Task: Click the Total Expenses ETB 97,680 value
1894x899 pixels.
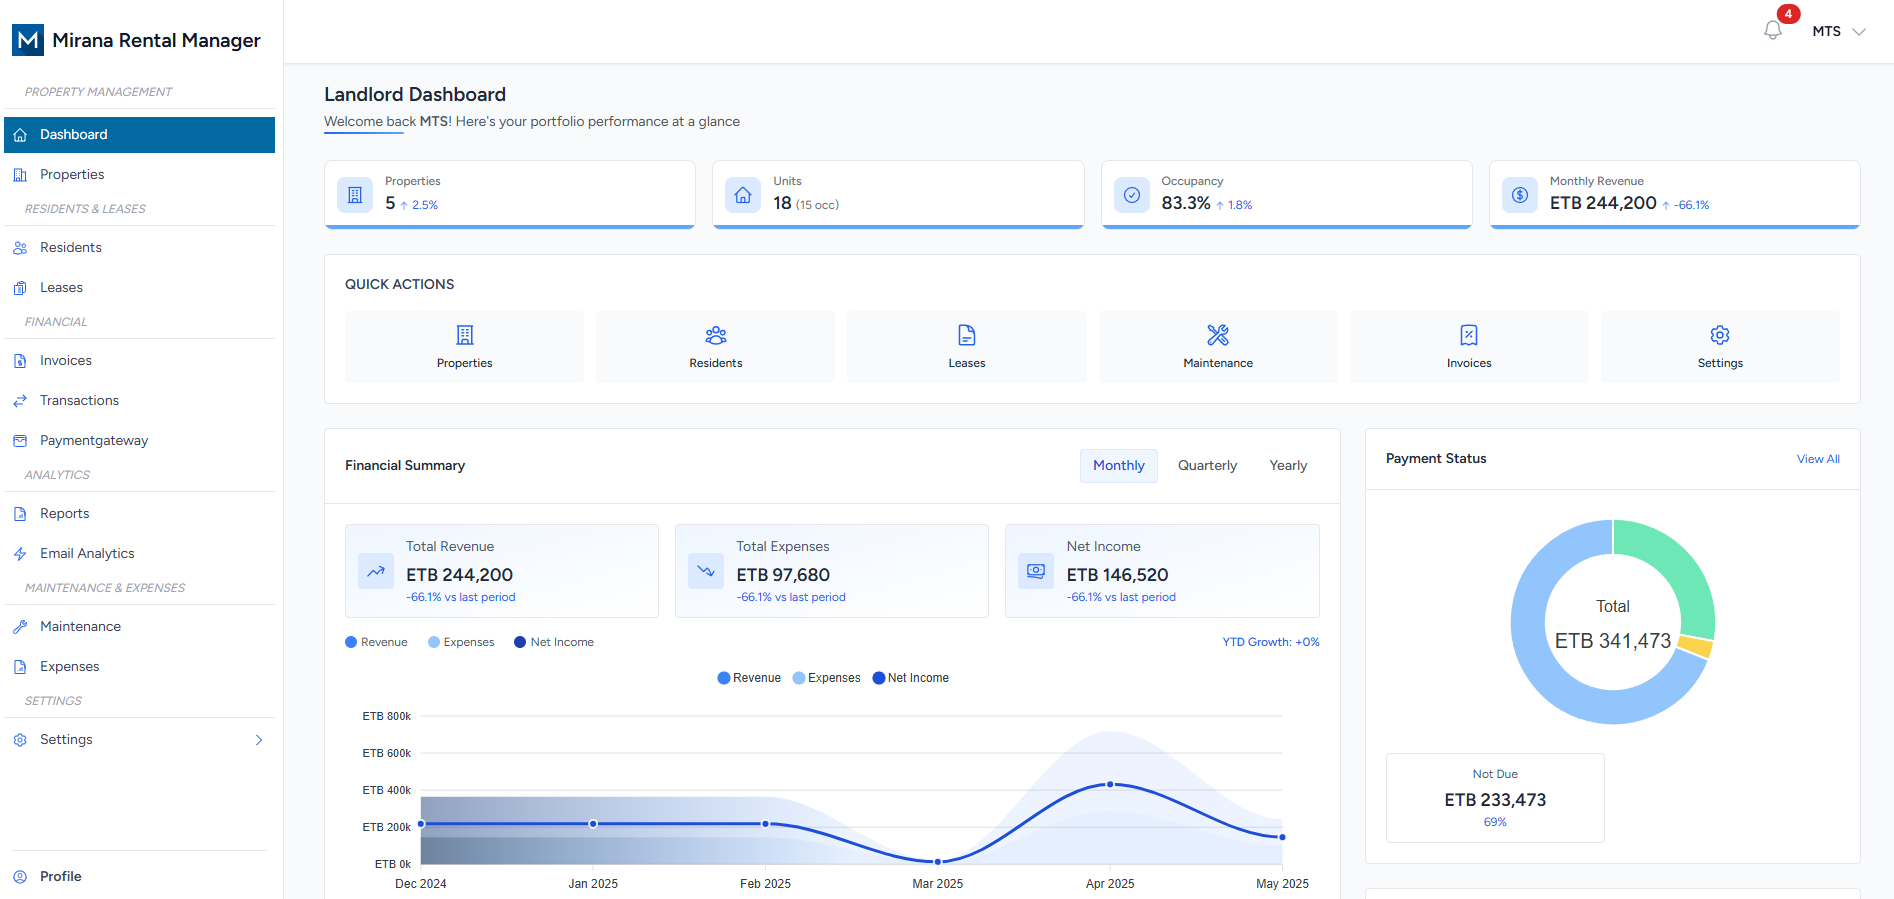Action: tap(783, 575)
